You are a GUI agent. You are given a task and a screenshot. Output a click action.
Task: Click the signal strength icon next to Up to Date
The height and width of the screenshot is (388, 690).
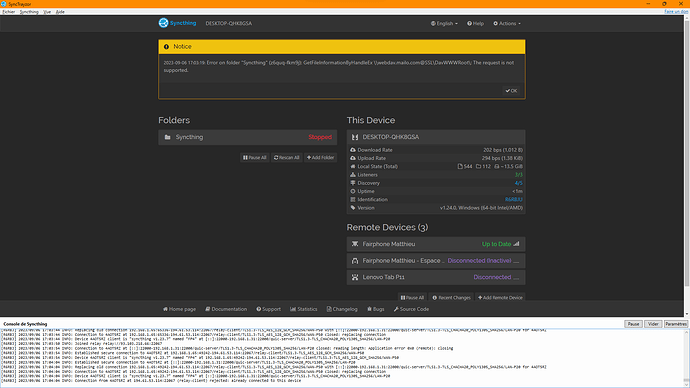click(517, 244)
